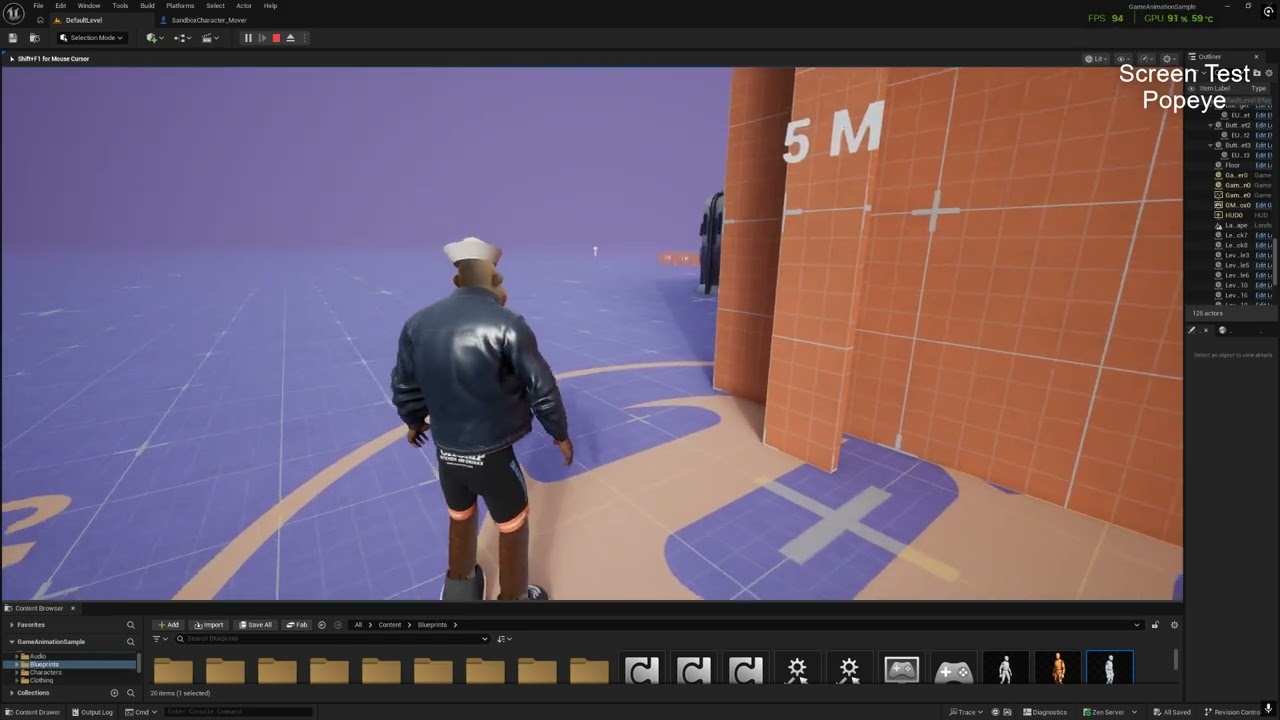
Task: Open the Fab marketplace button
Action: (297, 625)
